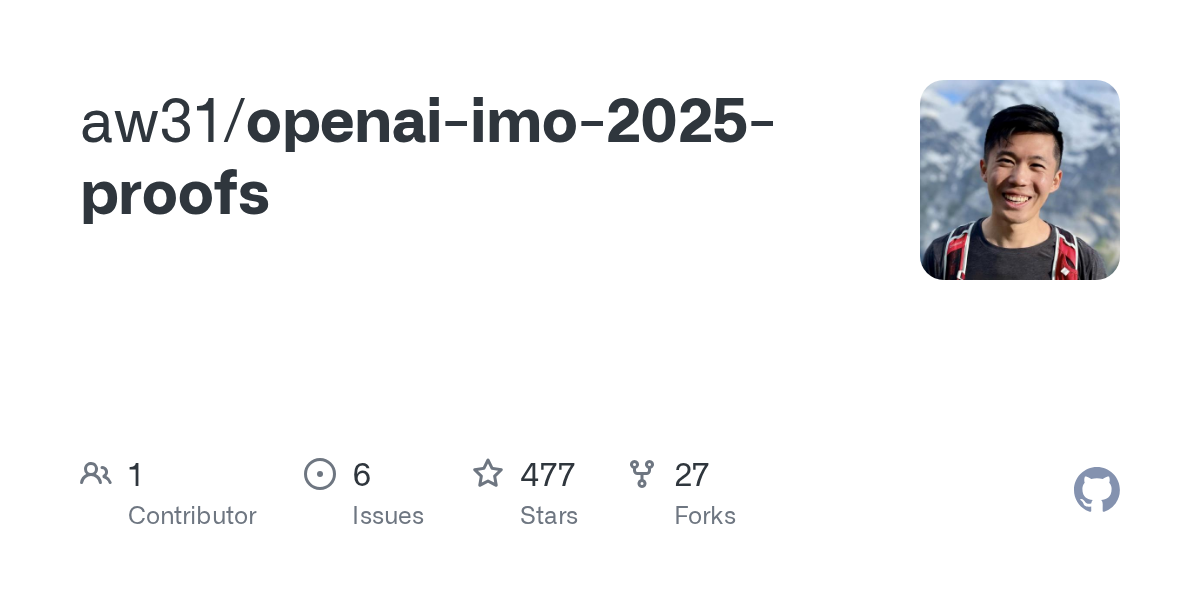Select the "Contributor" label
The width and height of the screenshot is (1200, 600).
point(192,516)
